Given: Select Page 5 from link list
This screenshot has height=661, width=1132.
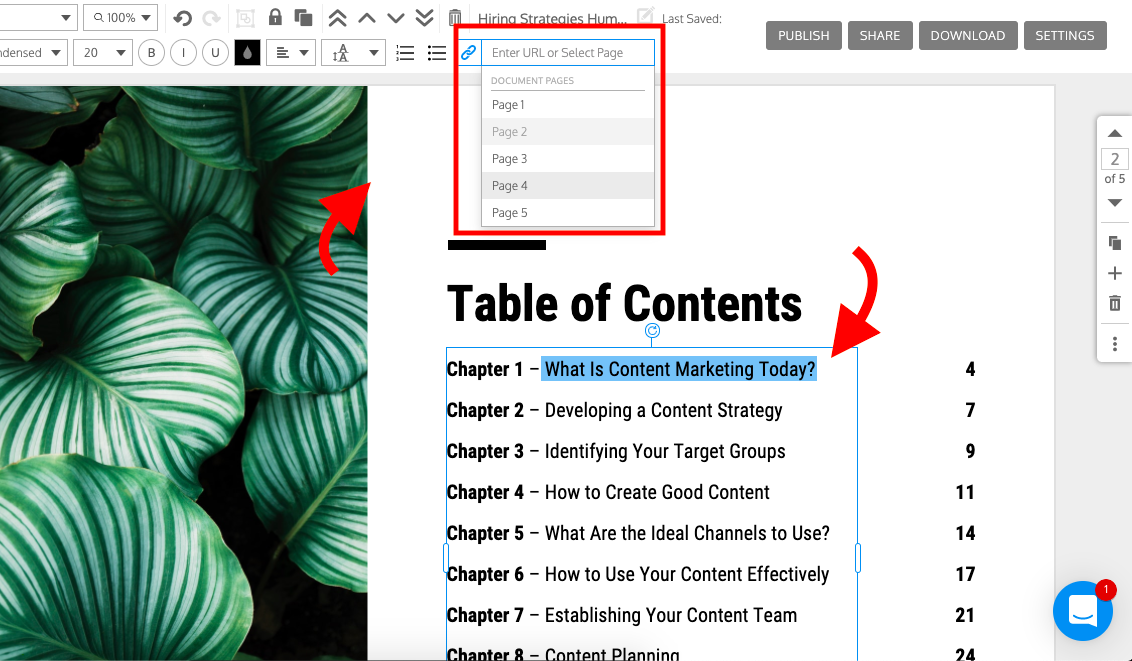Looking at the screenshot, I should [x=567, y=213].
